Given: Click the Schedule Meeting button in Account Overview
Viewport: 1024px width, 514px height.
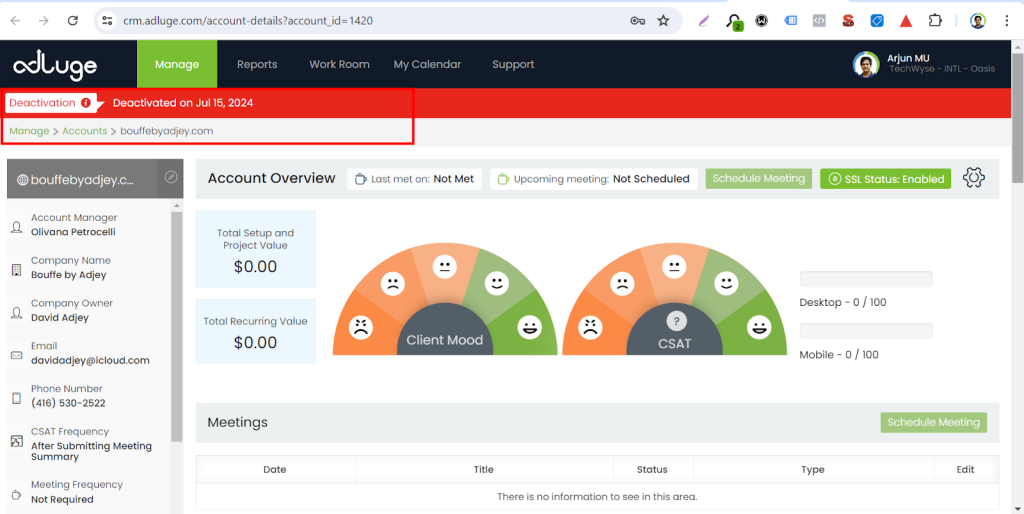Looking at the screenshot, I should click(x=758, y=179).
